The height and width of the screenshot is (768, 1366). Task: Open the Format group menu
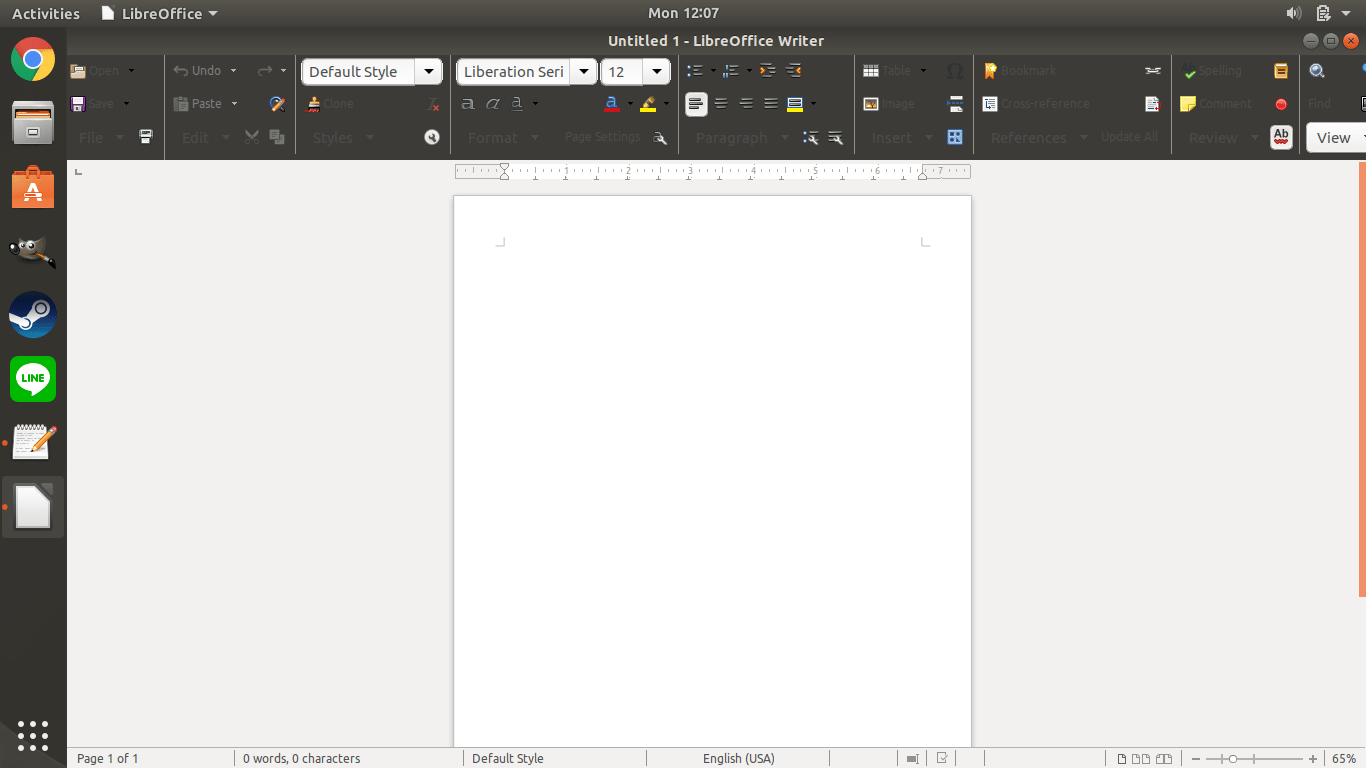[503, 138]
